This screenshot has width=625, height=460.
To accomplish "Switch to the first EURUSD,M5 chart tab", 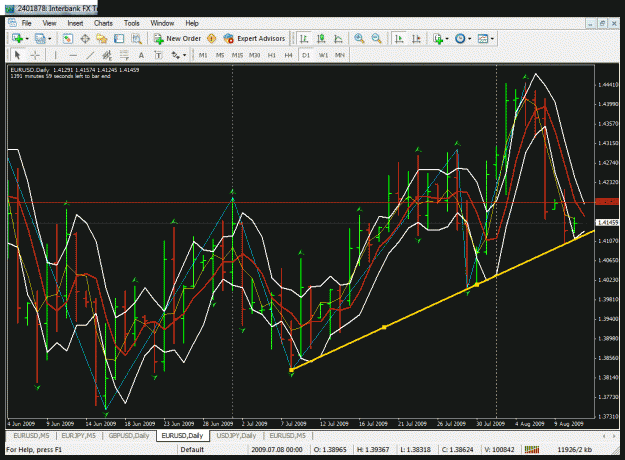I will tap(31, 436).
